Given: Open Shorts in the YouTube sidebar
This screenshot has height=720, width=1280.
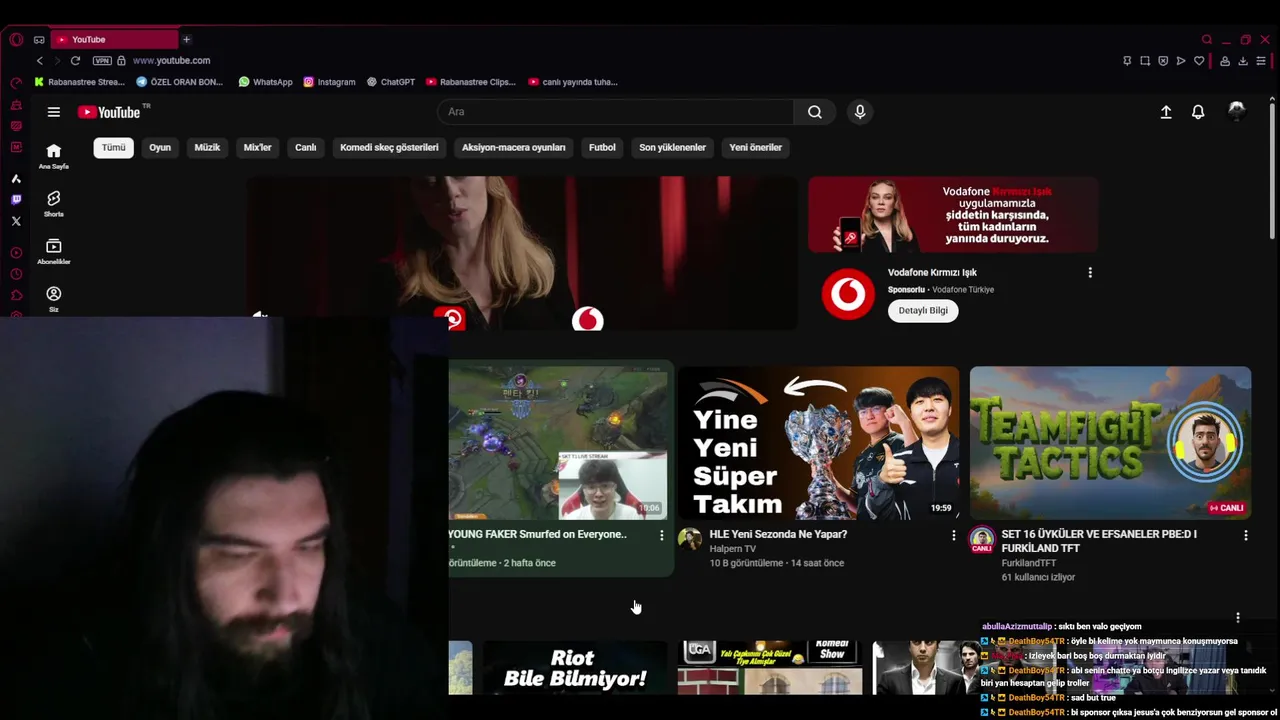Looking at the screenshot, I should click(x=54, y=204).
